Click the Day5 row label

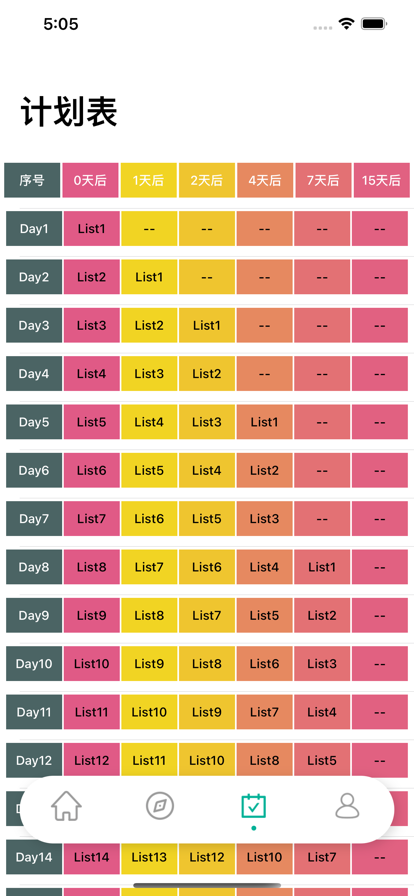click(34, 422)
